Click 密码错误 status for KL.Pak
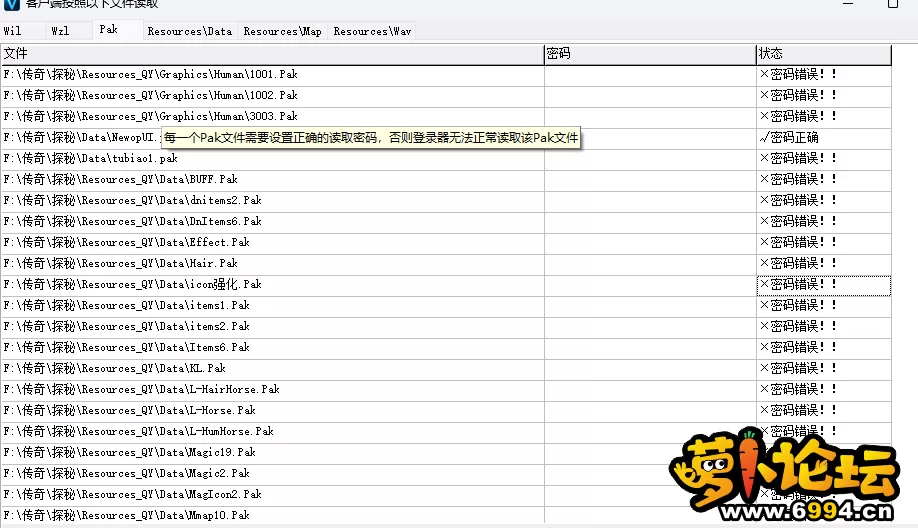 (824, 369)
